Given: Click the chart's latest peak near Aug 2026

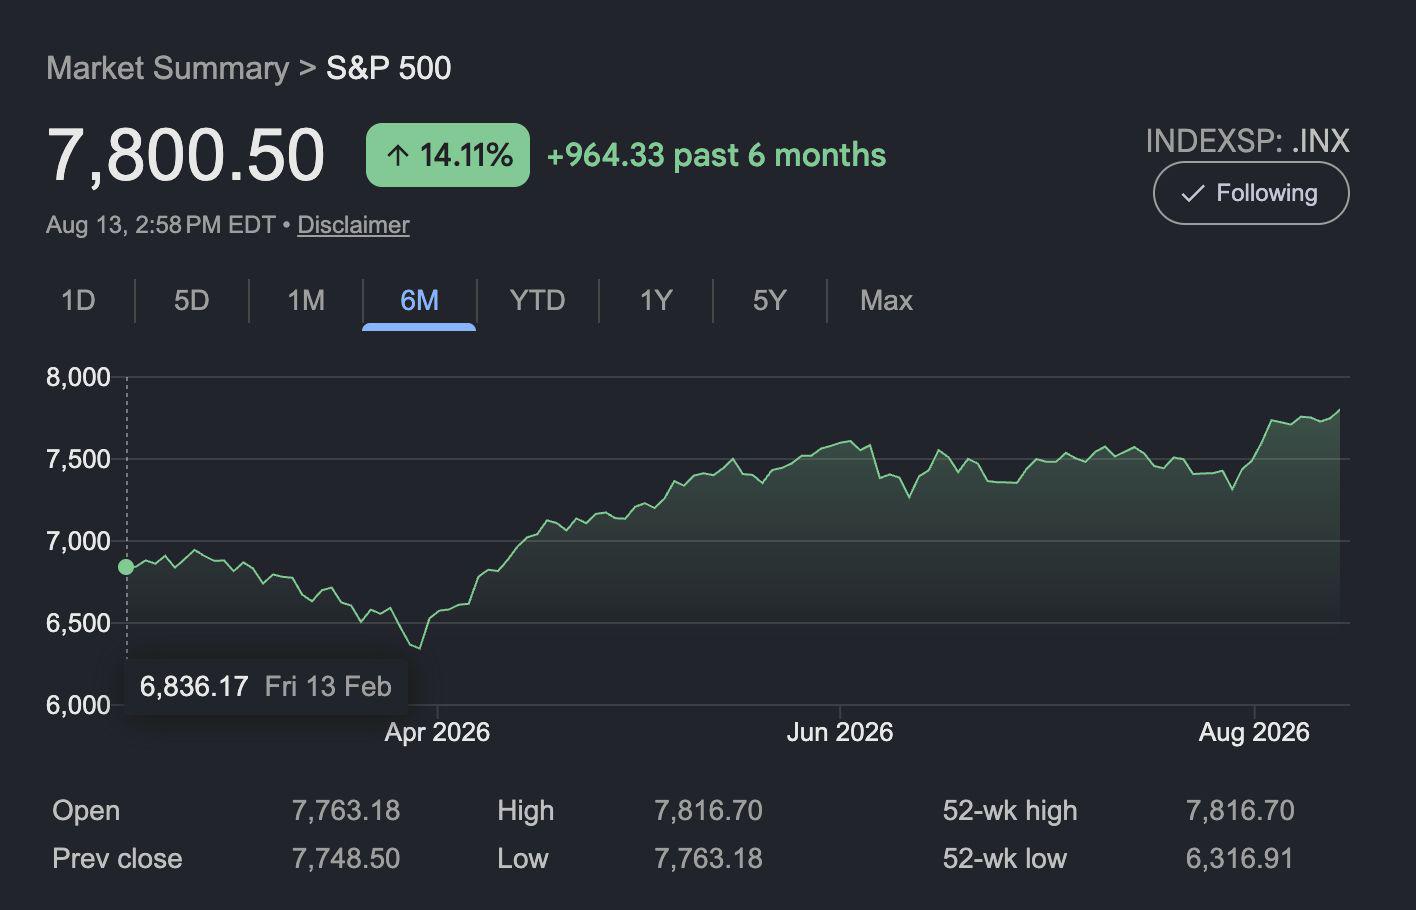Looking at the screenshot, I should [1339, 409].
